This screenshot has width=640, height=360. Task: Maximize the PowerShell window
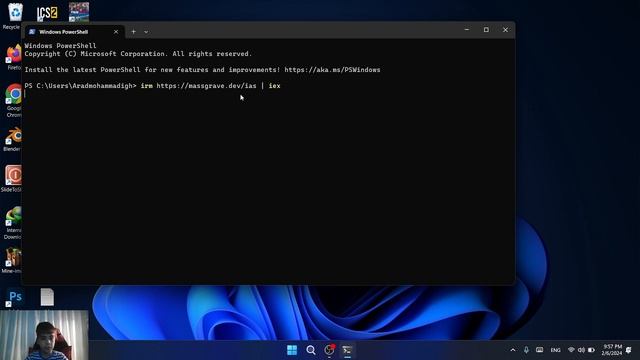pos(486,30)
